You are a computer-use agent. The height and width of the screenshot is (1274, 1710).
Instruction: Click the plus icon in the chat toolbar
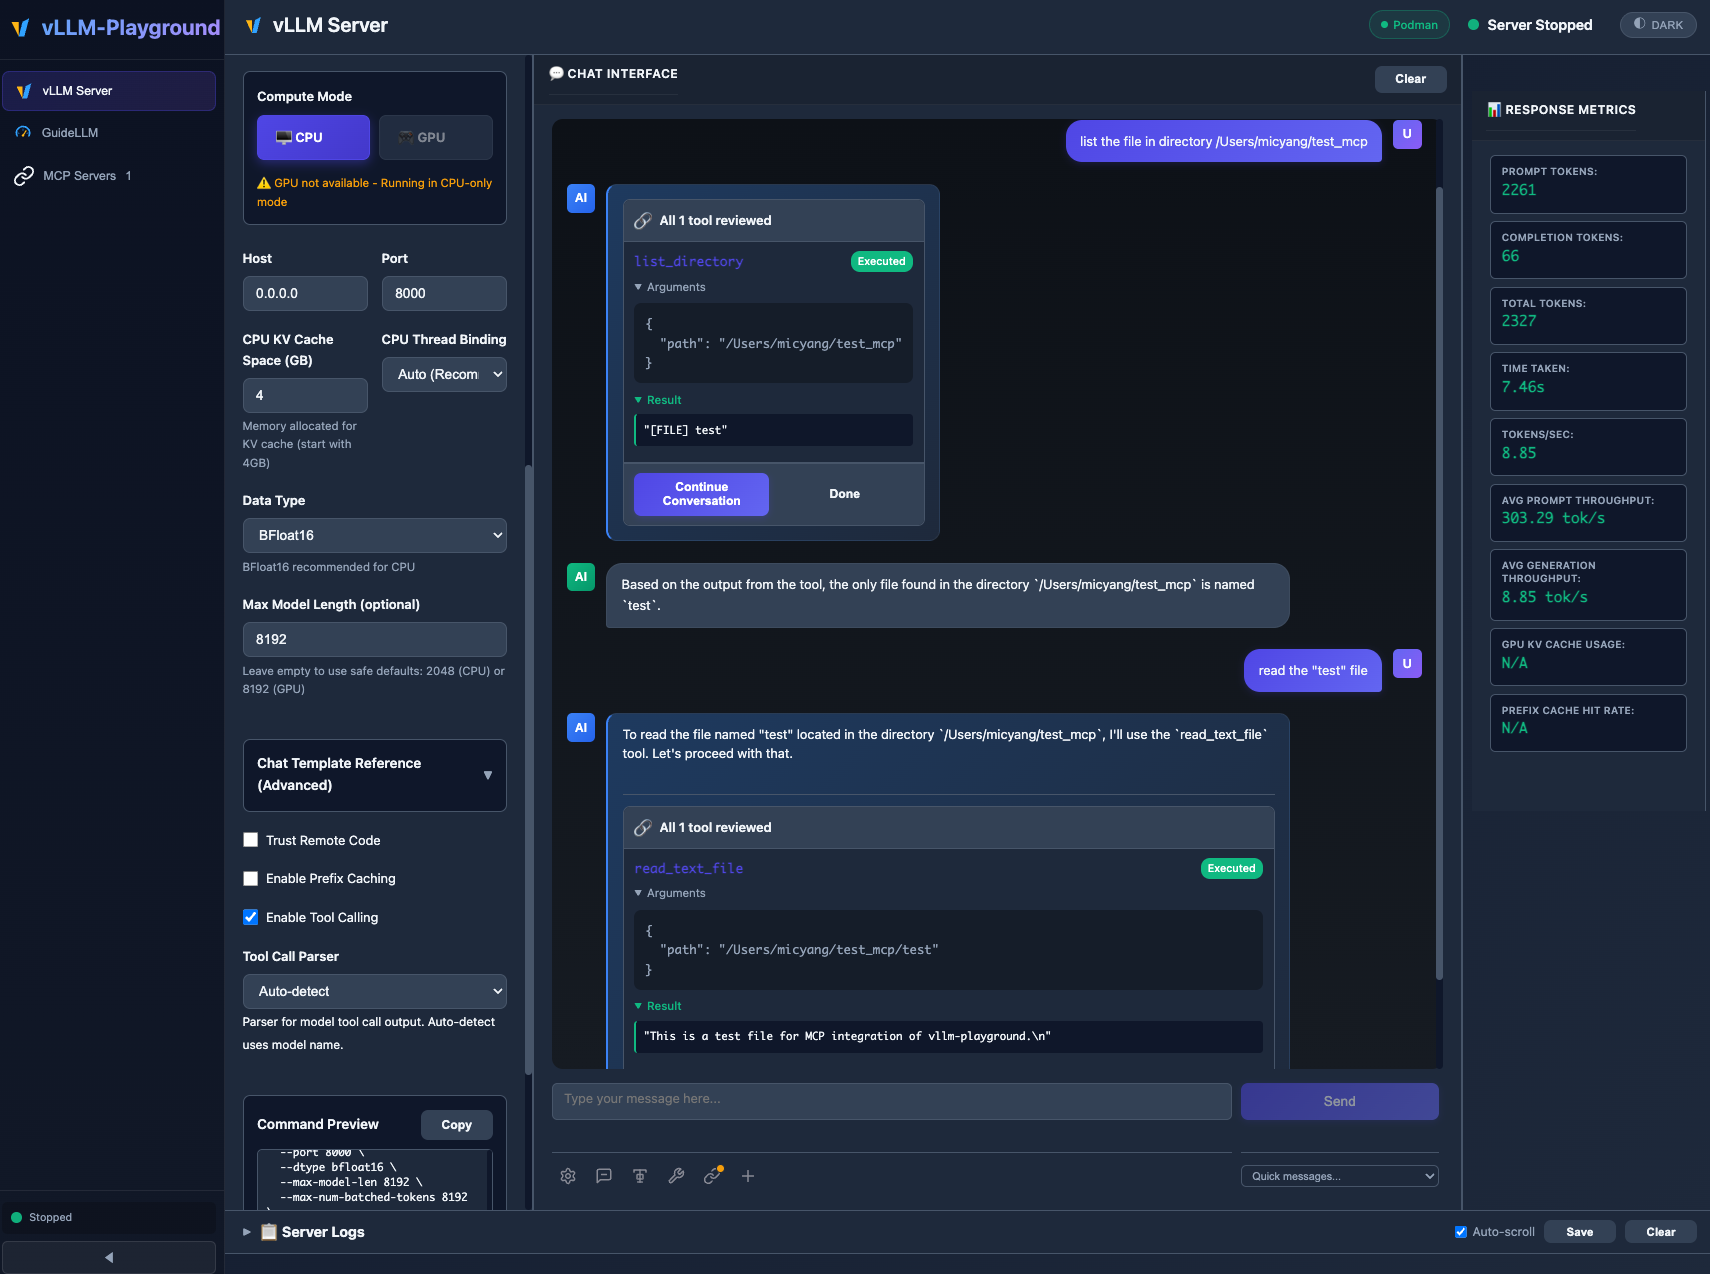click(748, 1176)
